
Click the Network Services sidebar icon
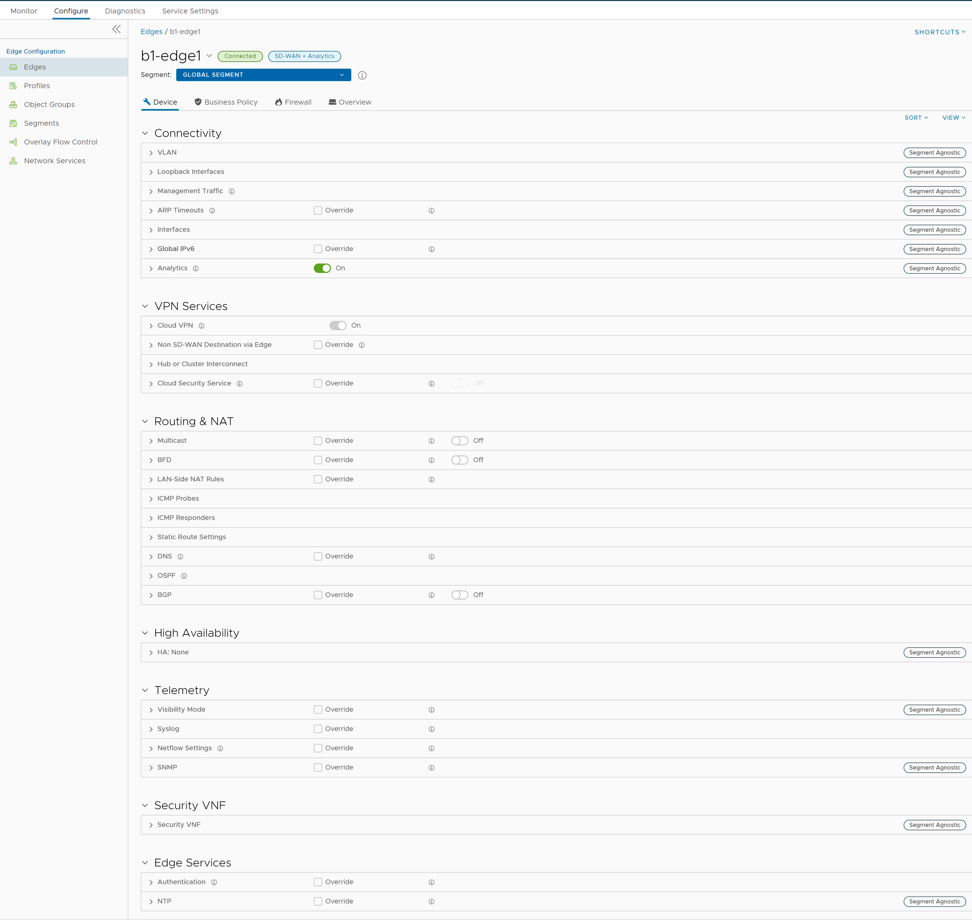(x=13, y=161)
